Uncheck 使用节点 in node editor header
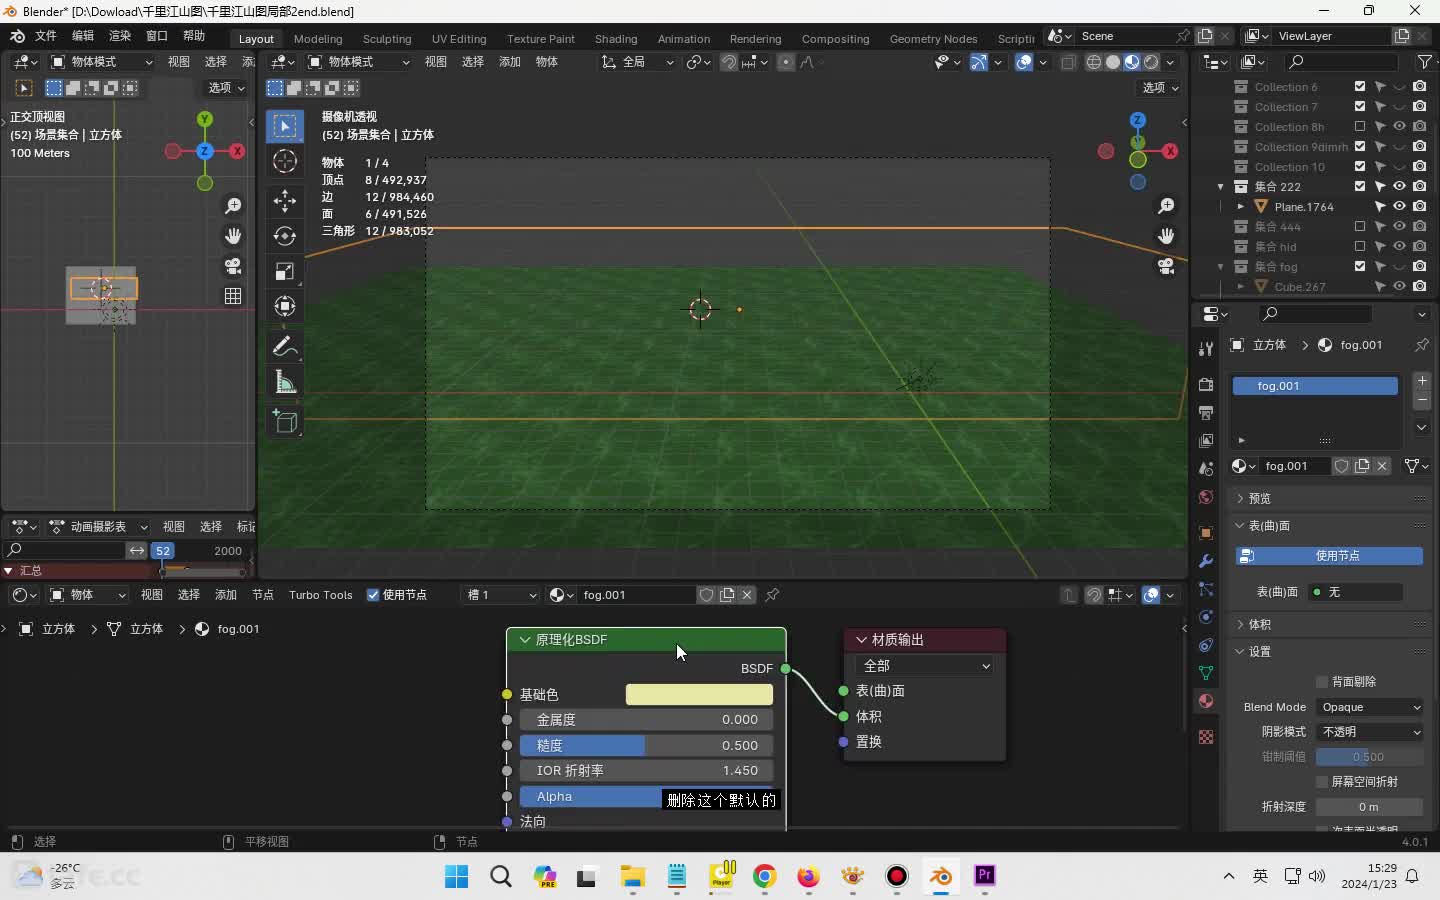Screen dimensions: 1440x900 click(373, 595)
